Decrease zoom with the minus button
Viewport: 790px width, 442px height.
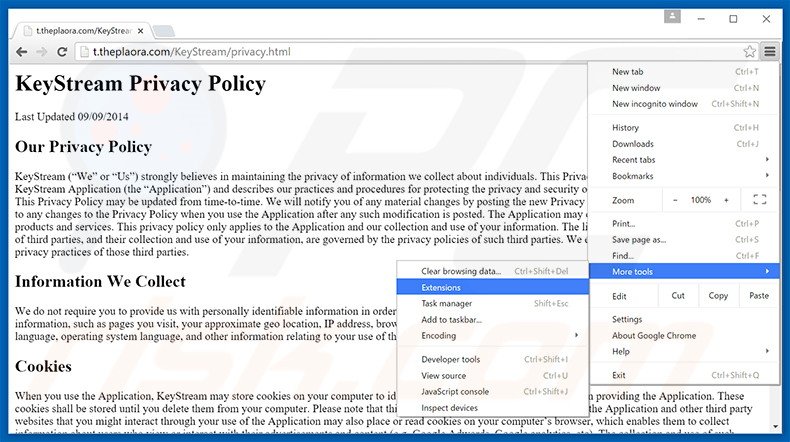(x=675, y=200)
